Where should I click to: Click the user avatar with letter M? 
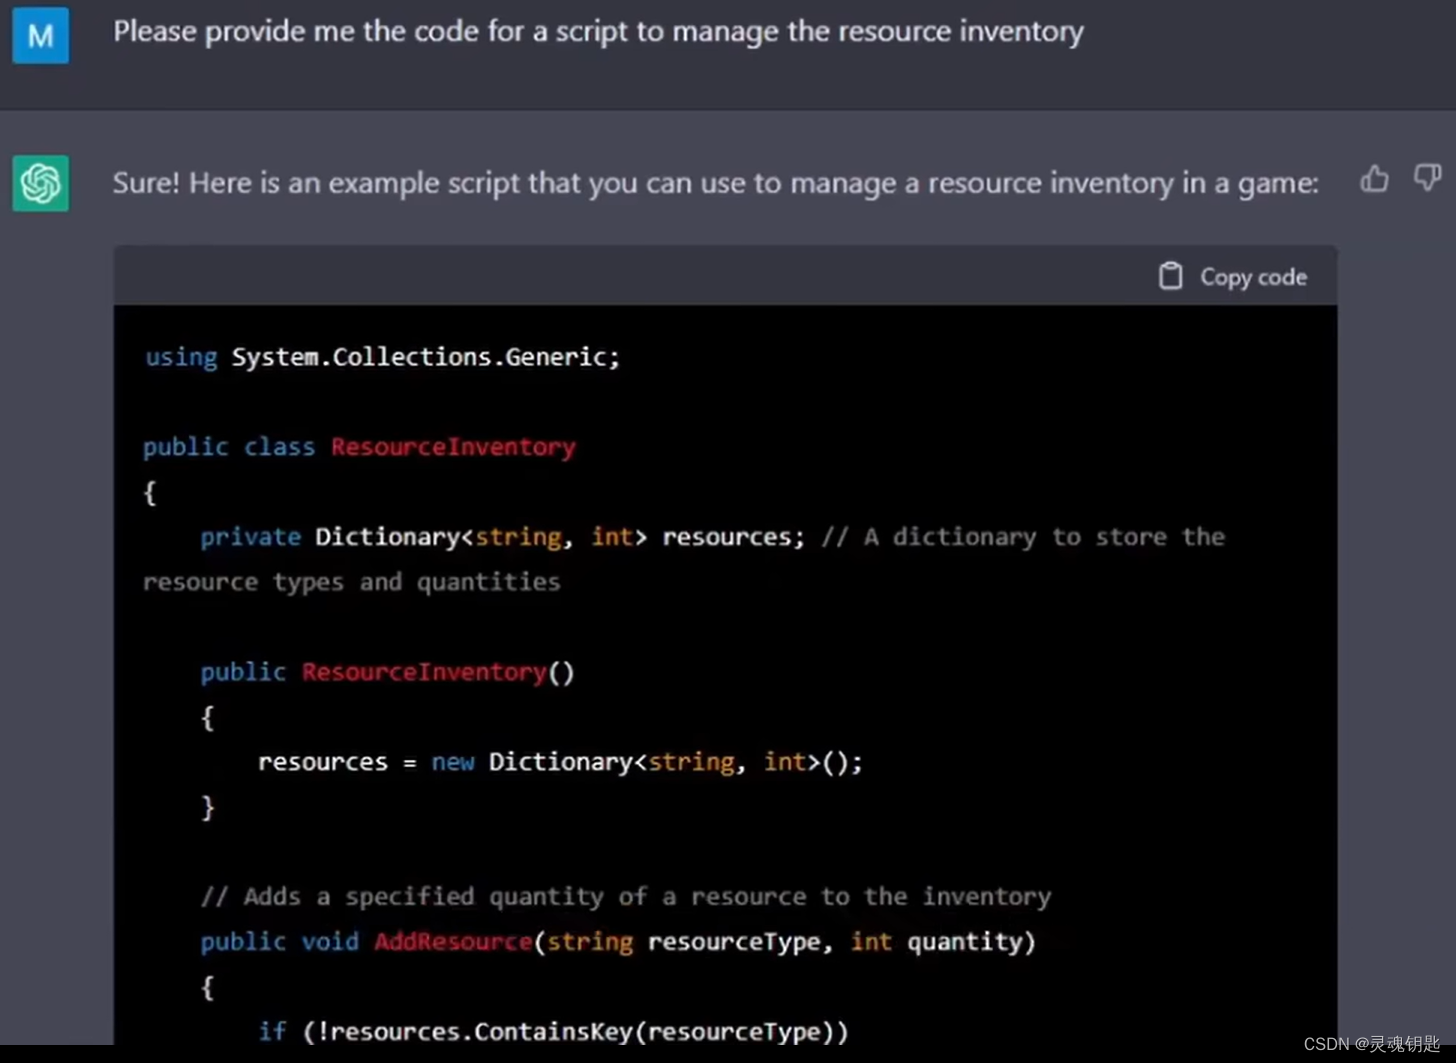41,35
